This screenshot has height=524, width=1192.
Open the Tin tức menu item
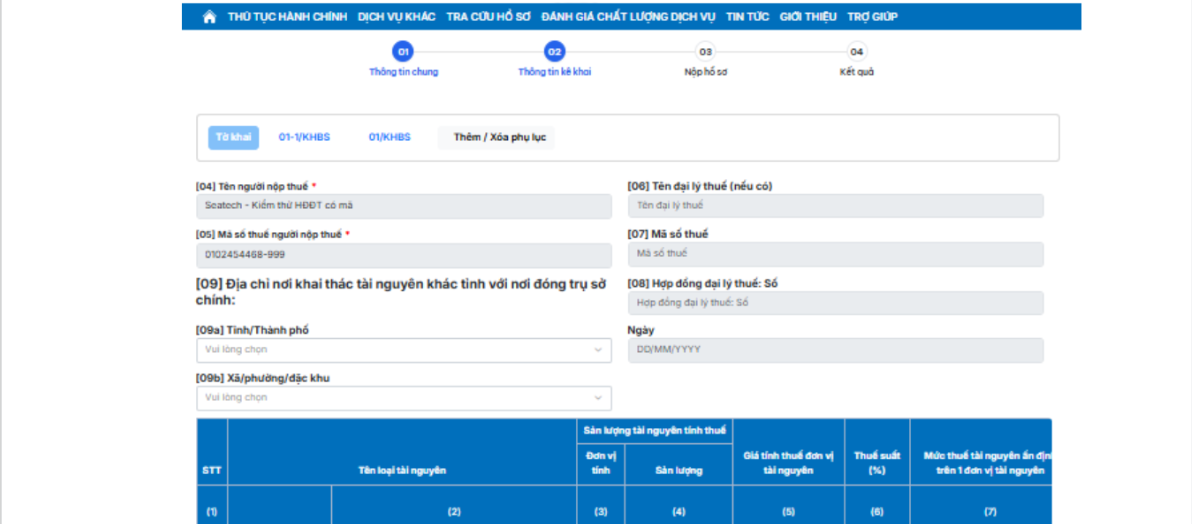[747, 17]
